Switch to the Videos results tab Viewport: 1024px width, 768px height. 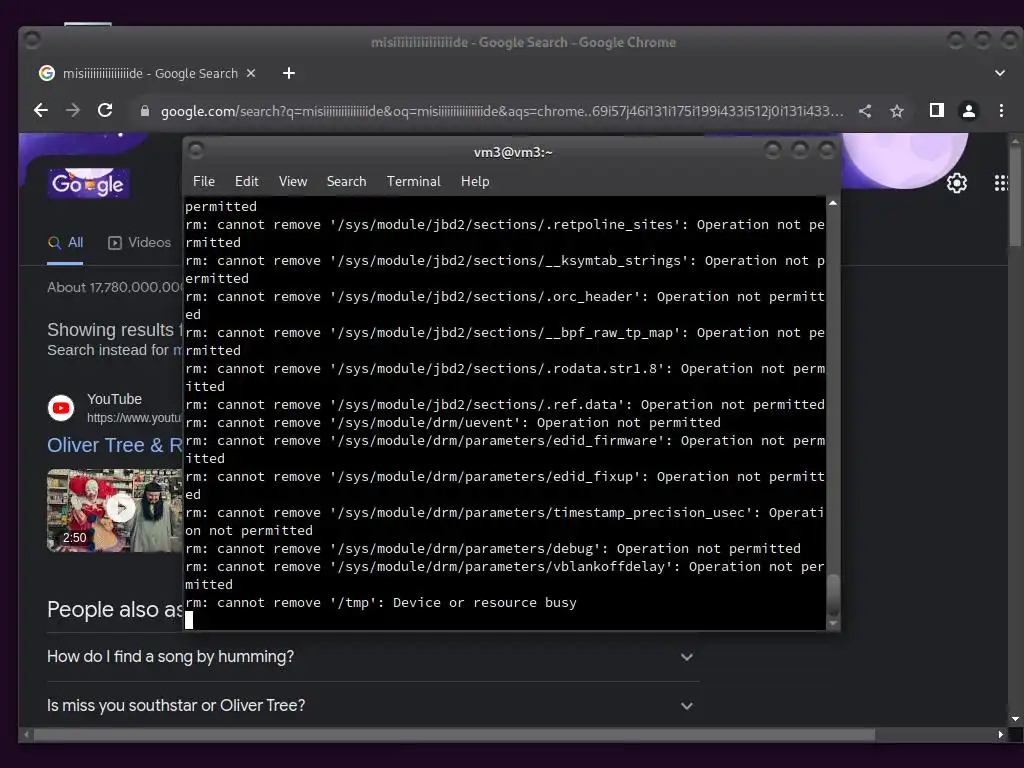point(139,243)
